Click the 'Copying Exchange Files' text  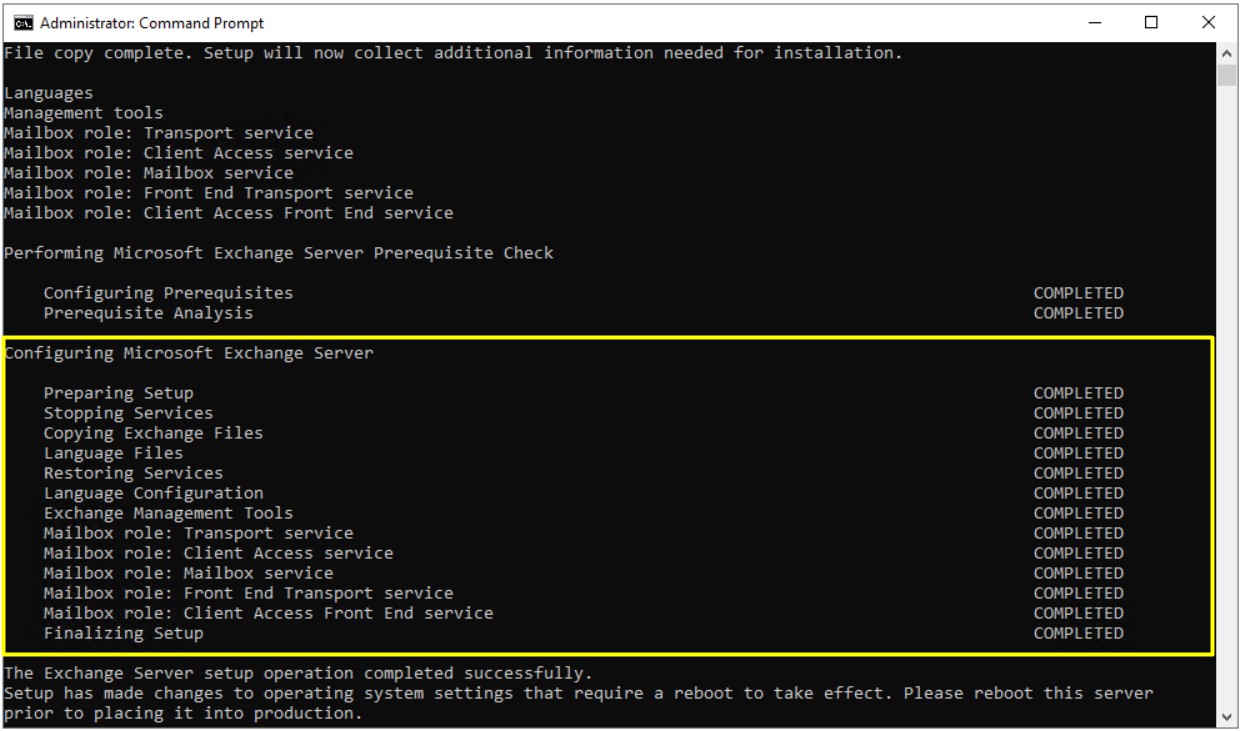tap(154, 433)
